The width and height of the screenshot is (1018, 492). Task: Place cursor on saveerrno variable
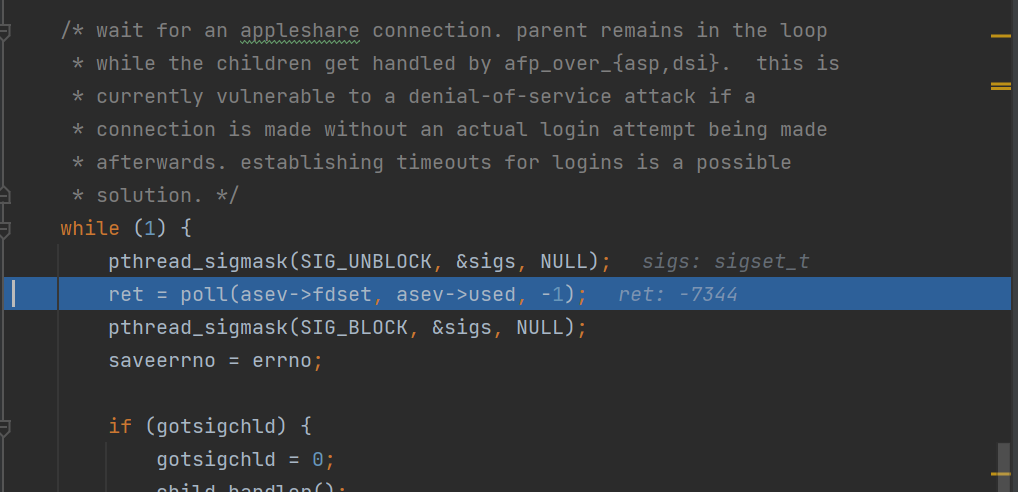pyautogui.click(x=162, y=361)
